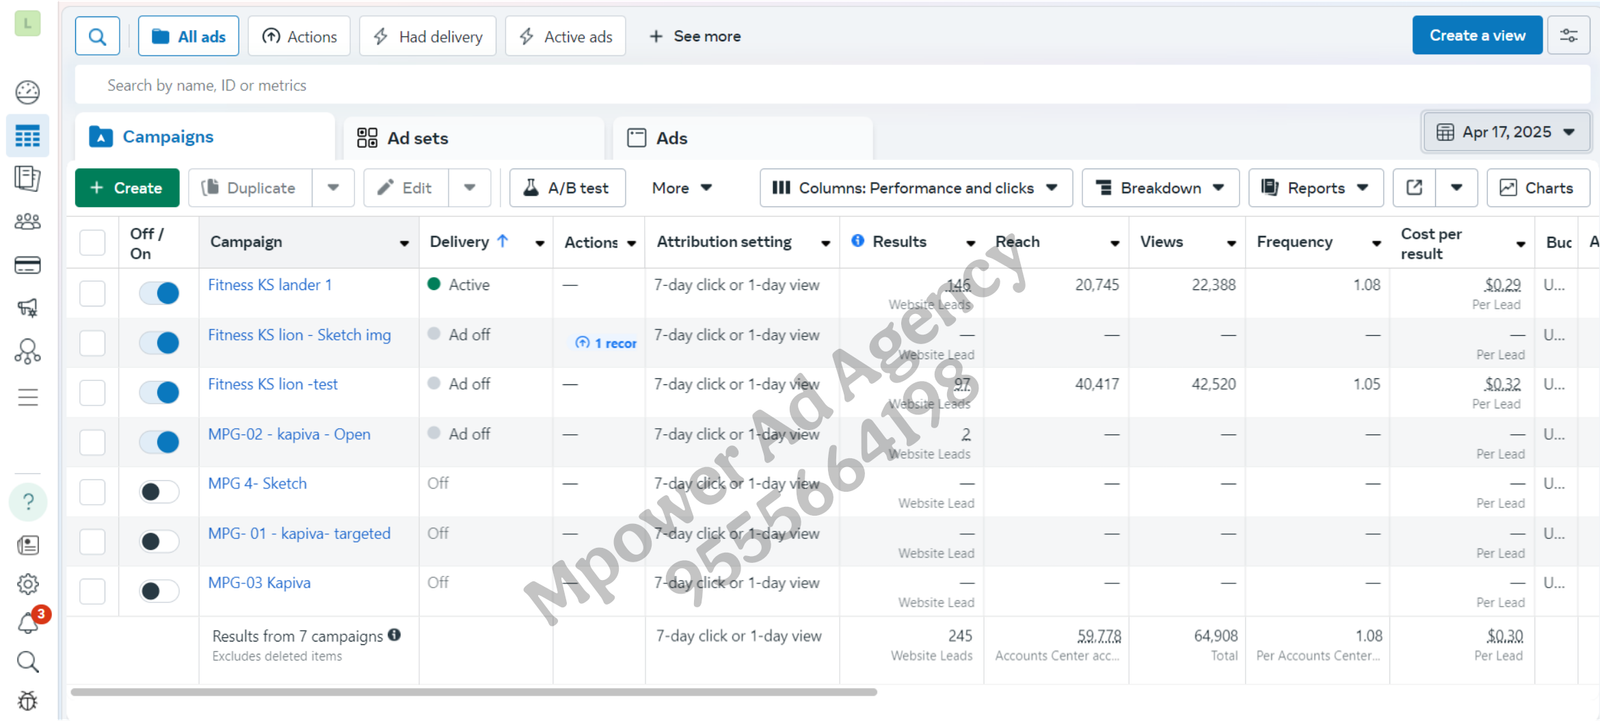The height and width of the screenshot is (721, 1600).
Task: Toggle Fitness KS lion - Sketch img switch
Action: pyautogui.click(x=159, y=343)
